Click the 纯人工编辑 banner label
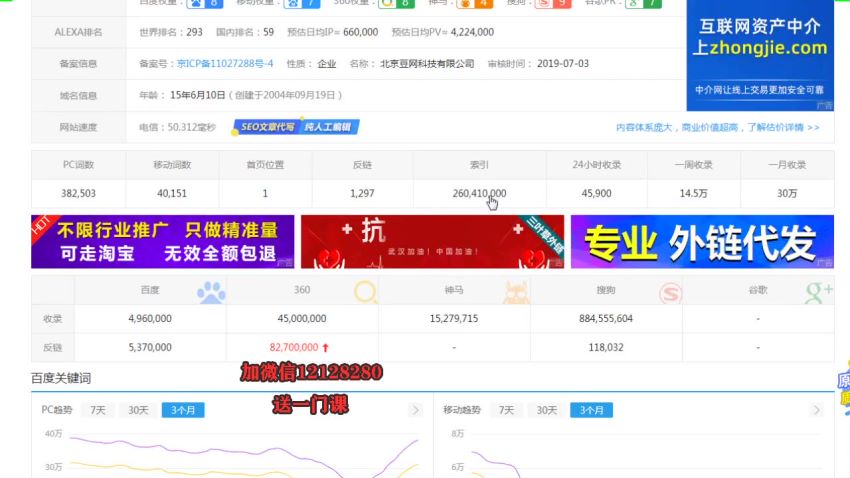The width and height of the screenshot is (850, 478). 329,127
